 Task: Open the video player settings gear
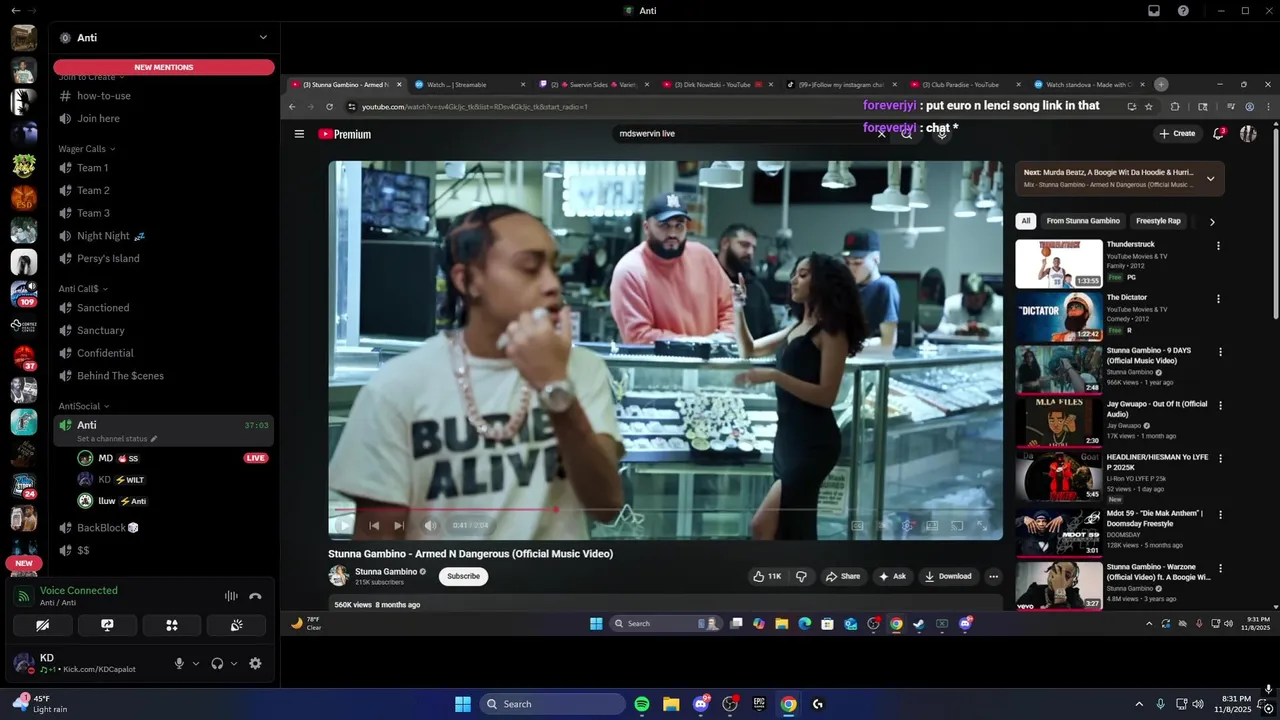pos(907,525)
